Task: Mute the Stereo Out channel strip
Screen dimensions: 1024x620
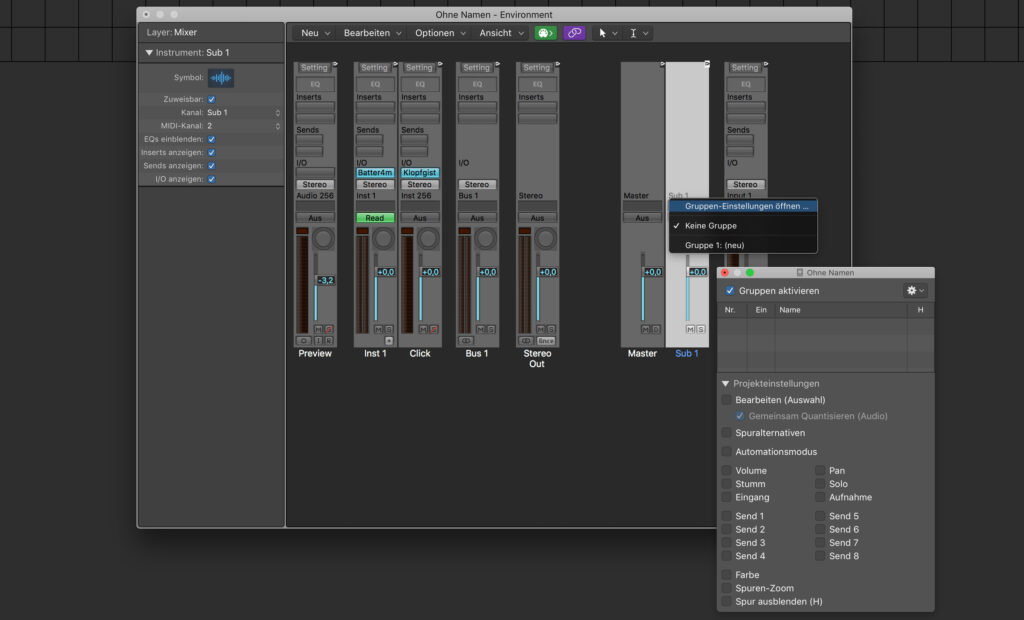Action: point(541,329)
